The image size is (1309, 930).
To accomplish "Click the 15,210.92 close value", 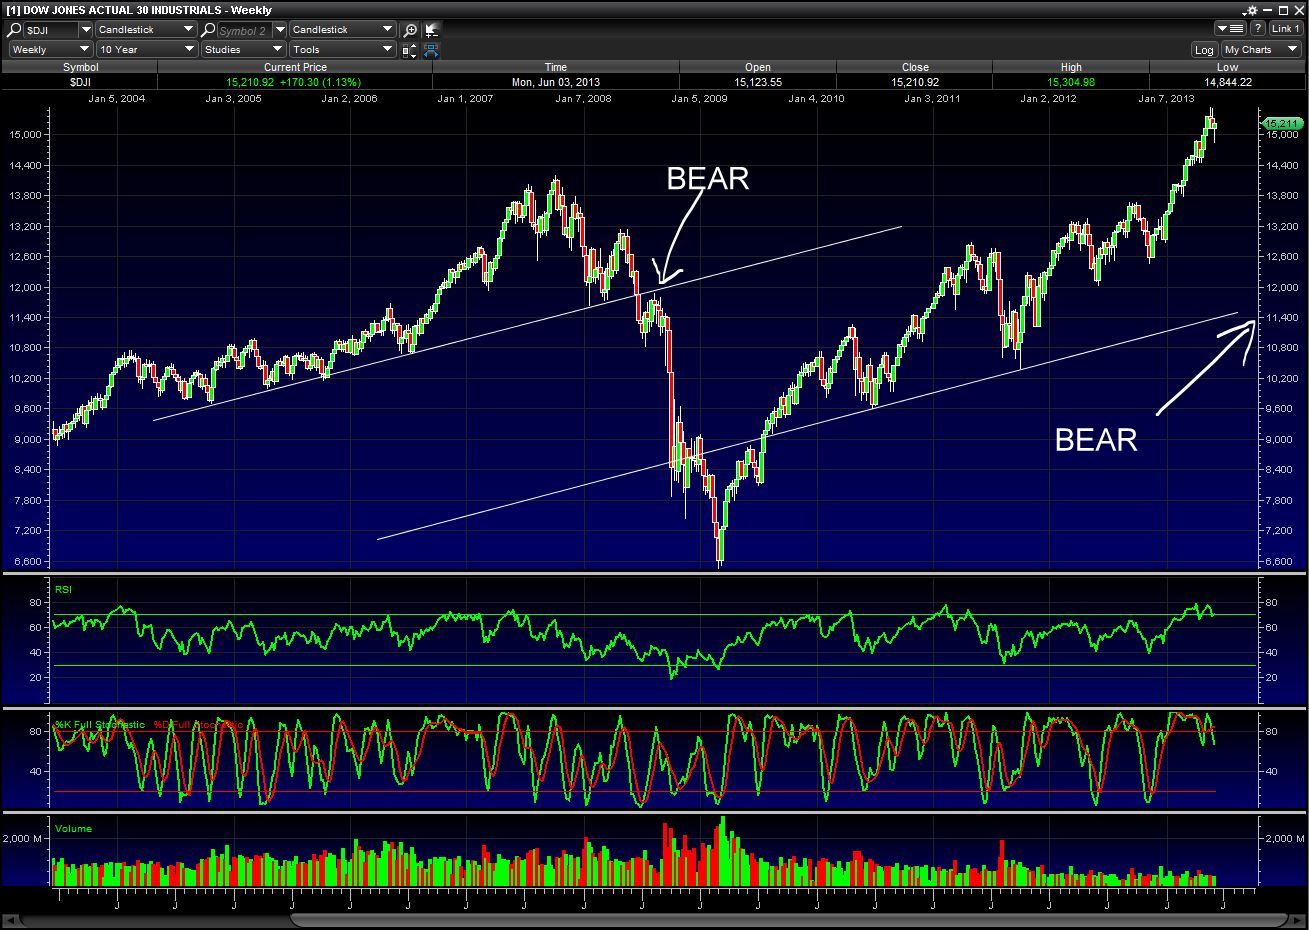I will [915, 82].
